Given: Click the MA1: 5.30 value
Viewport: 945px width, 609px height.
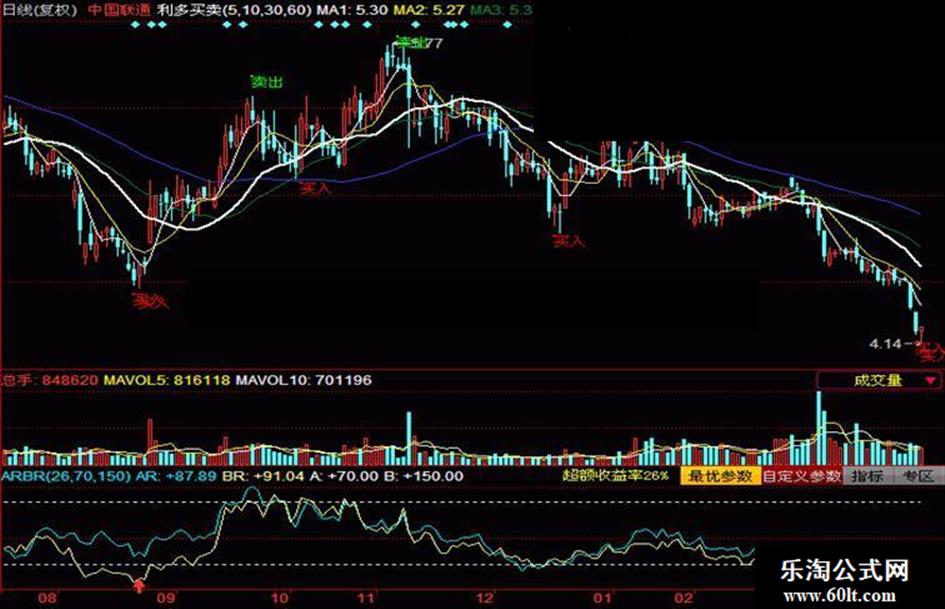Looking at the screenshot, I should (x=352, y=10).
